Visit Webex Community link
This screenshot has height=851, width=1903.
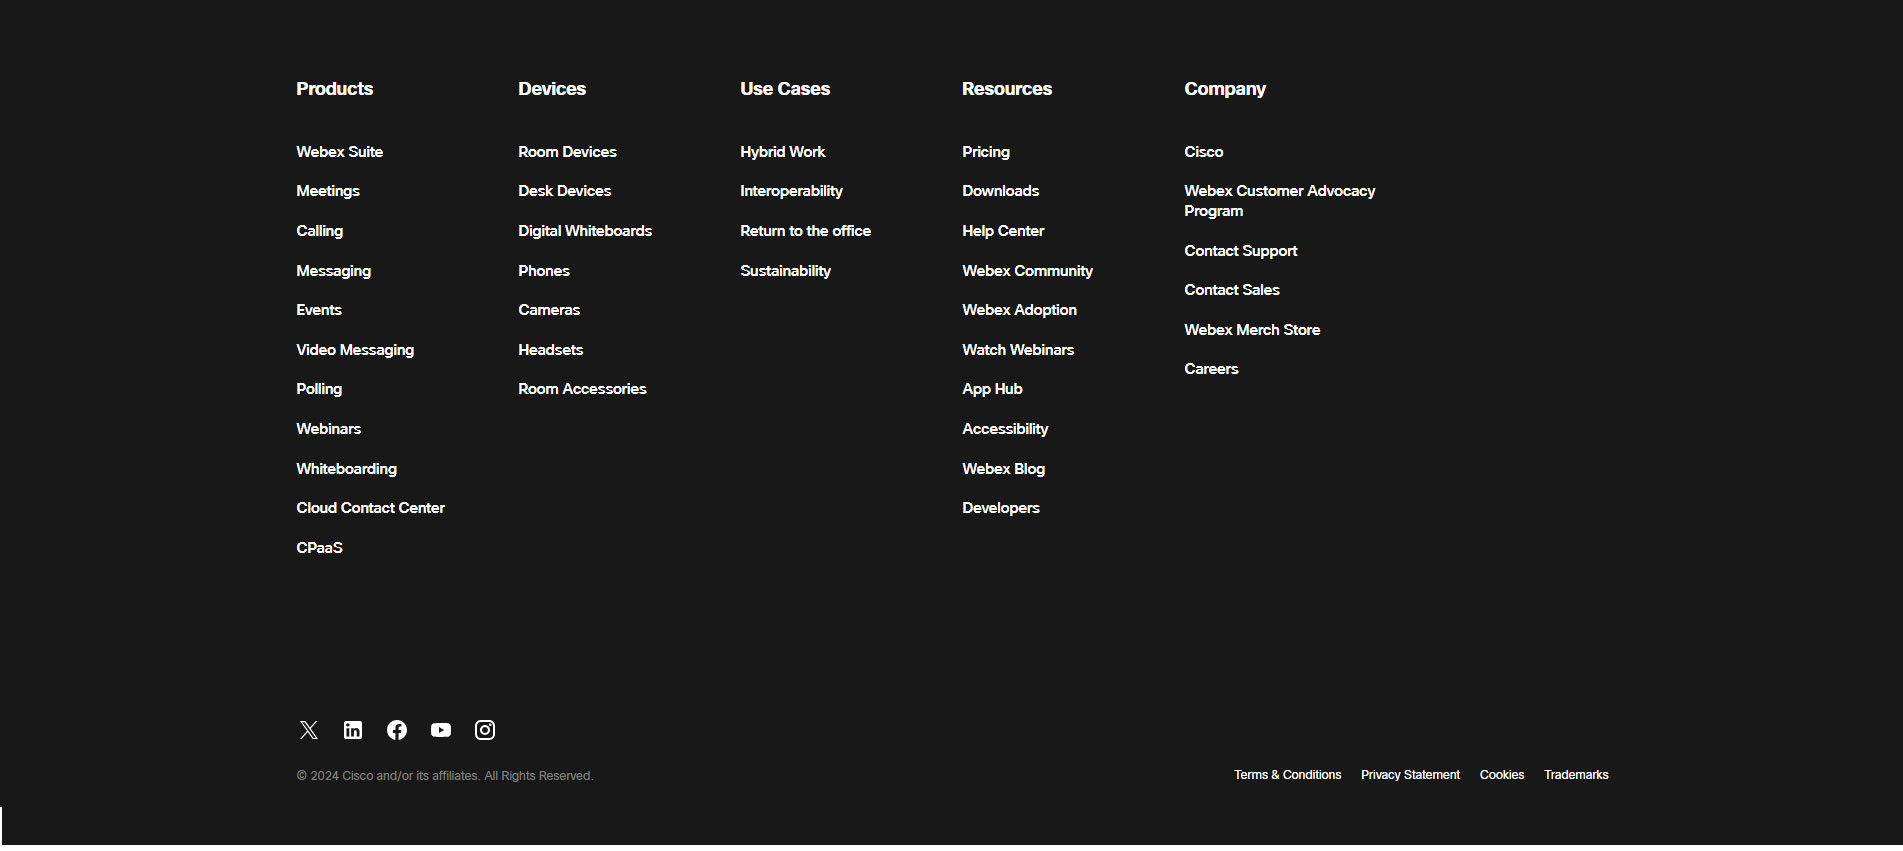(1028, 271)
